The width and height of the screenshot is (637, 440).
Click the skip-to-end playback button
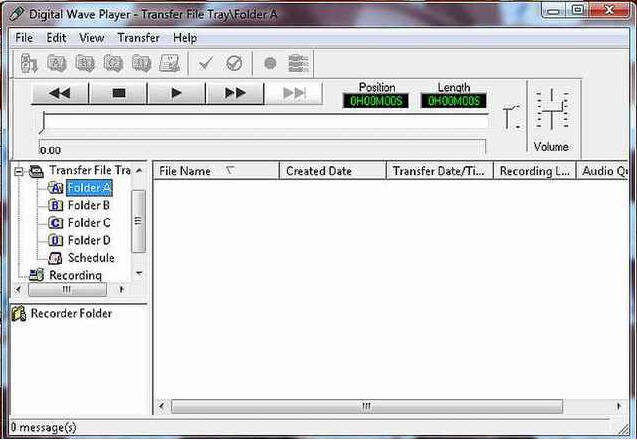pos(294,93)
